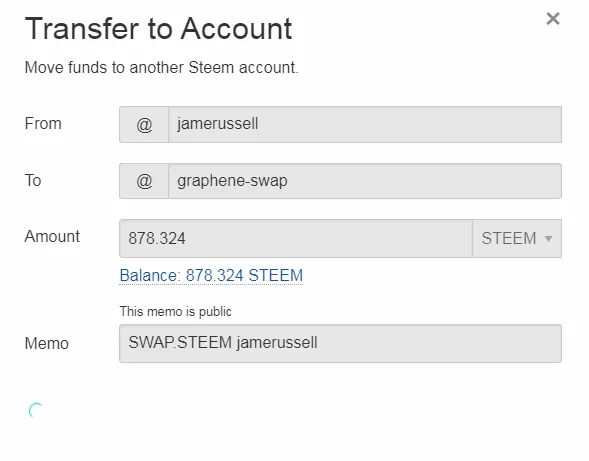
Task: Click the From label
Action: [43, 124]
